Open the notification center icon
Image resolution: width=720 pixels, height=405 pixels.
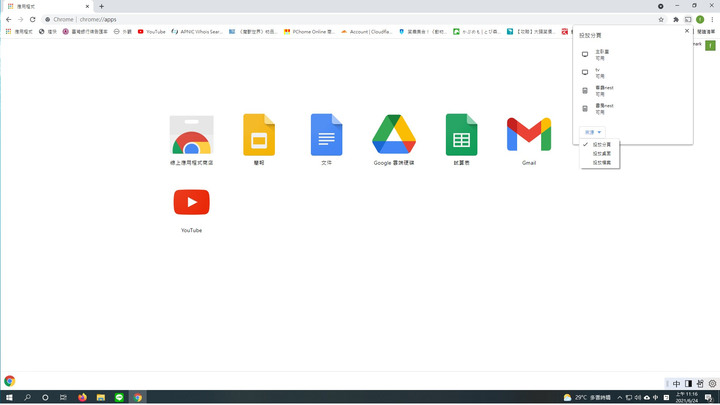click(709, 397)
